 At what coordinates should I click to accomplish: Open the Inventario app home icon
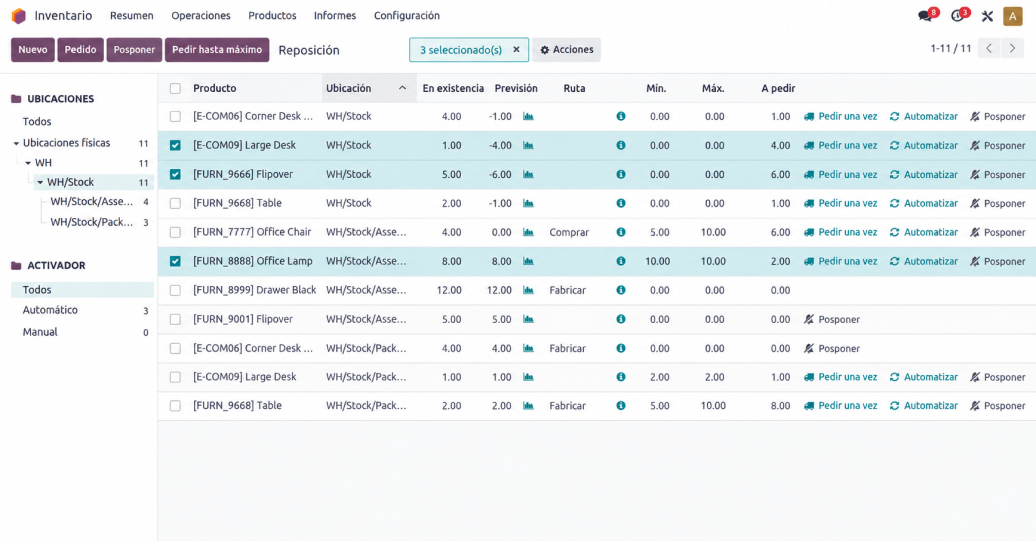click(18, 15)
